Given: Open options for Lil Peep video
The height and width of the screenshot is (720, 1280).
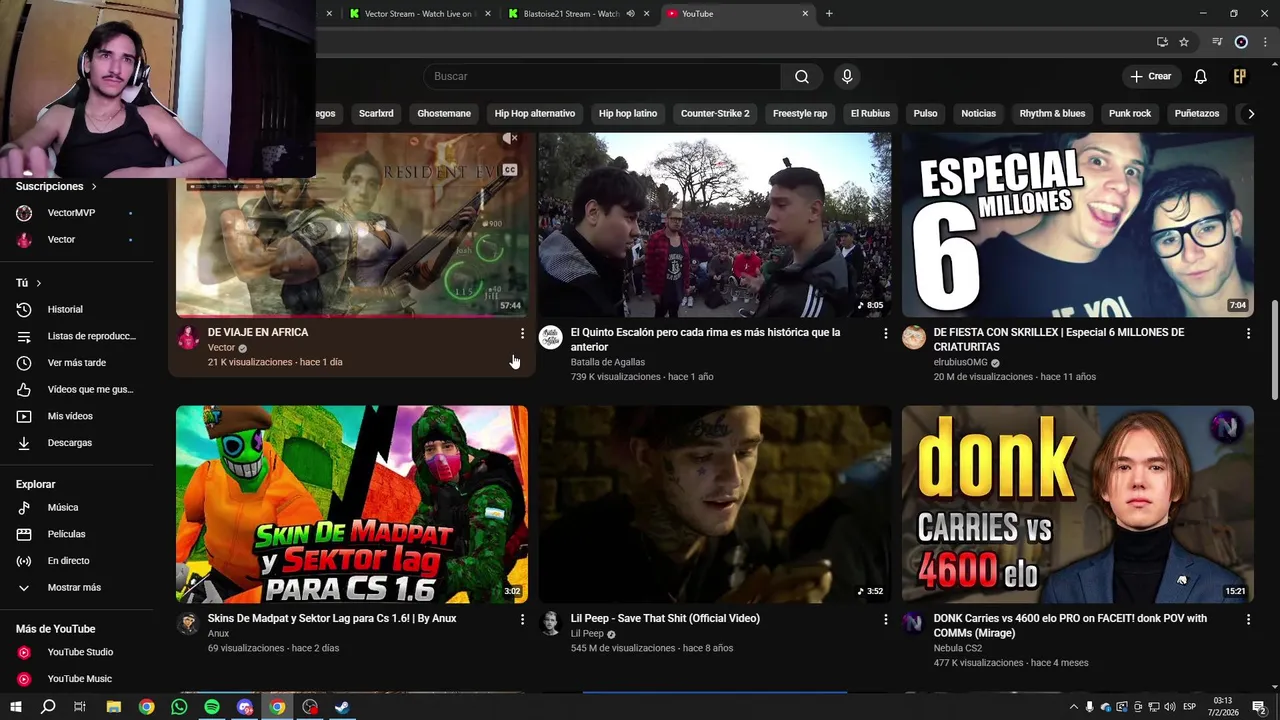Looking at the screenshot, I should 885,620.
